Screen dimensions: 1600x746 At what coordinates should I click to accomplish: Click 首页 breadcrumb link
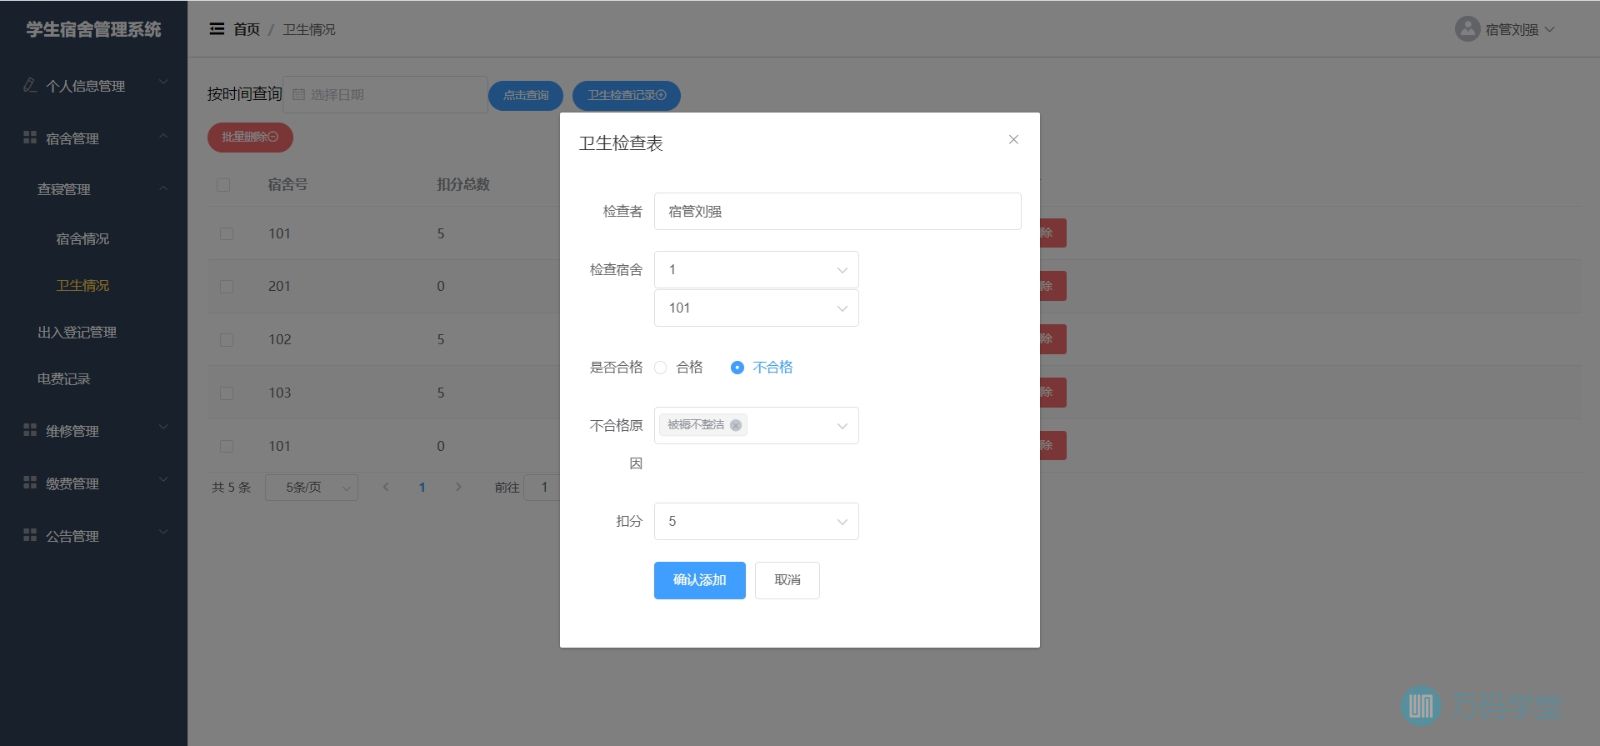pyautogui.click(x=246, y=29)
